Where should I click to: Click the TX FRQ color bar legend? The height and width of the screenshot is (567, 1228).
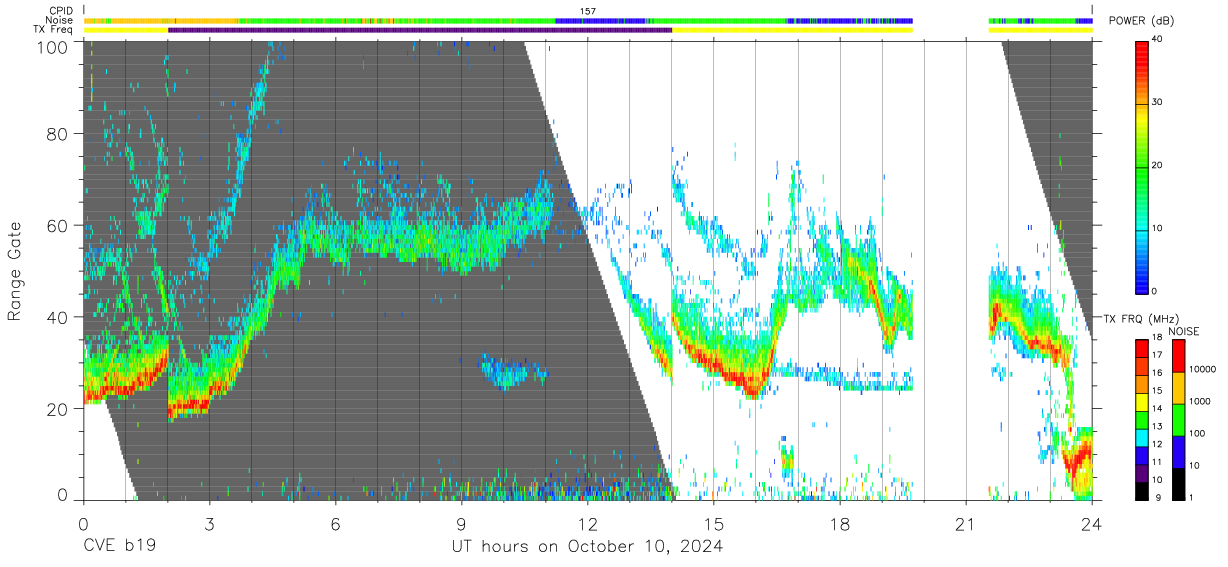point(1142,418)
